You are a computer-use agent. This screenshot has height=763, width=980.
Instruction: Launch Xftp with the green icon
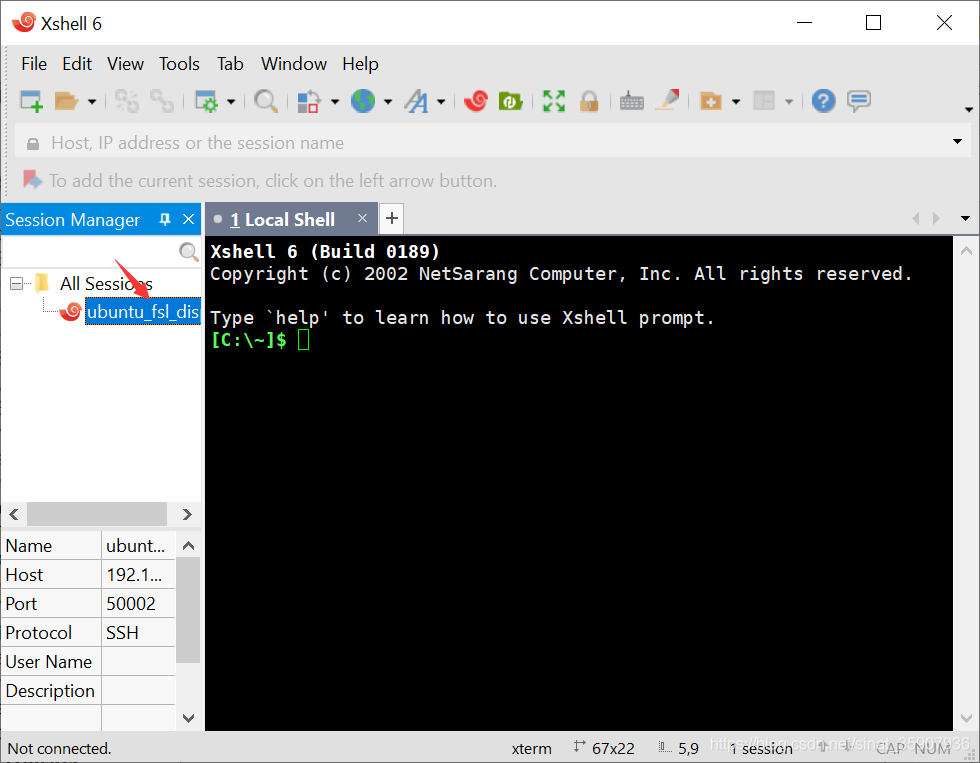511,101
